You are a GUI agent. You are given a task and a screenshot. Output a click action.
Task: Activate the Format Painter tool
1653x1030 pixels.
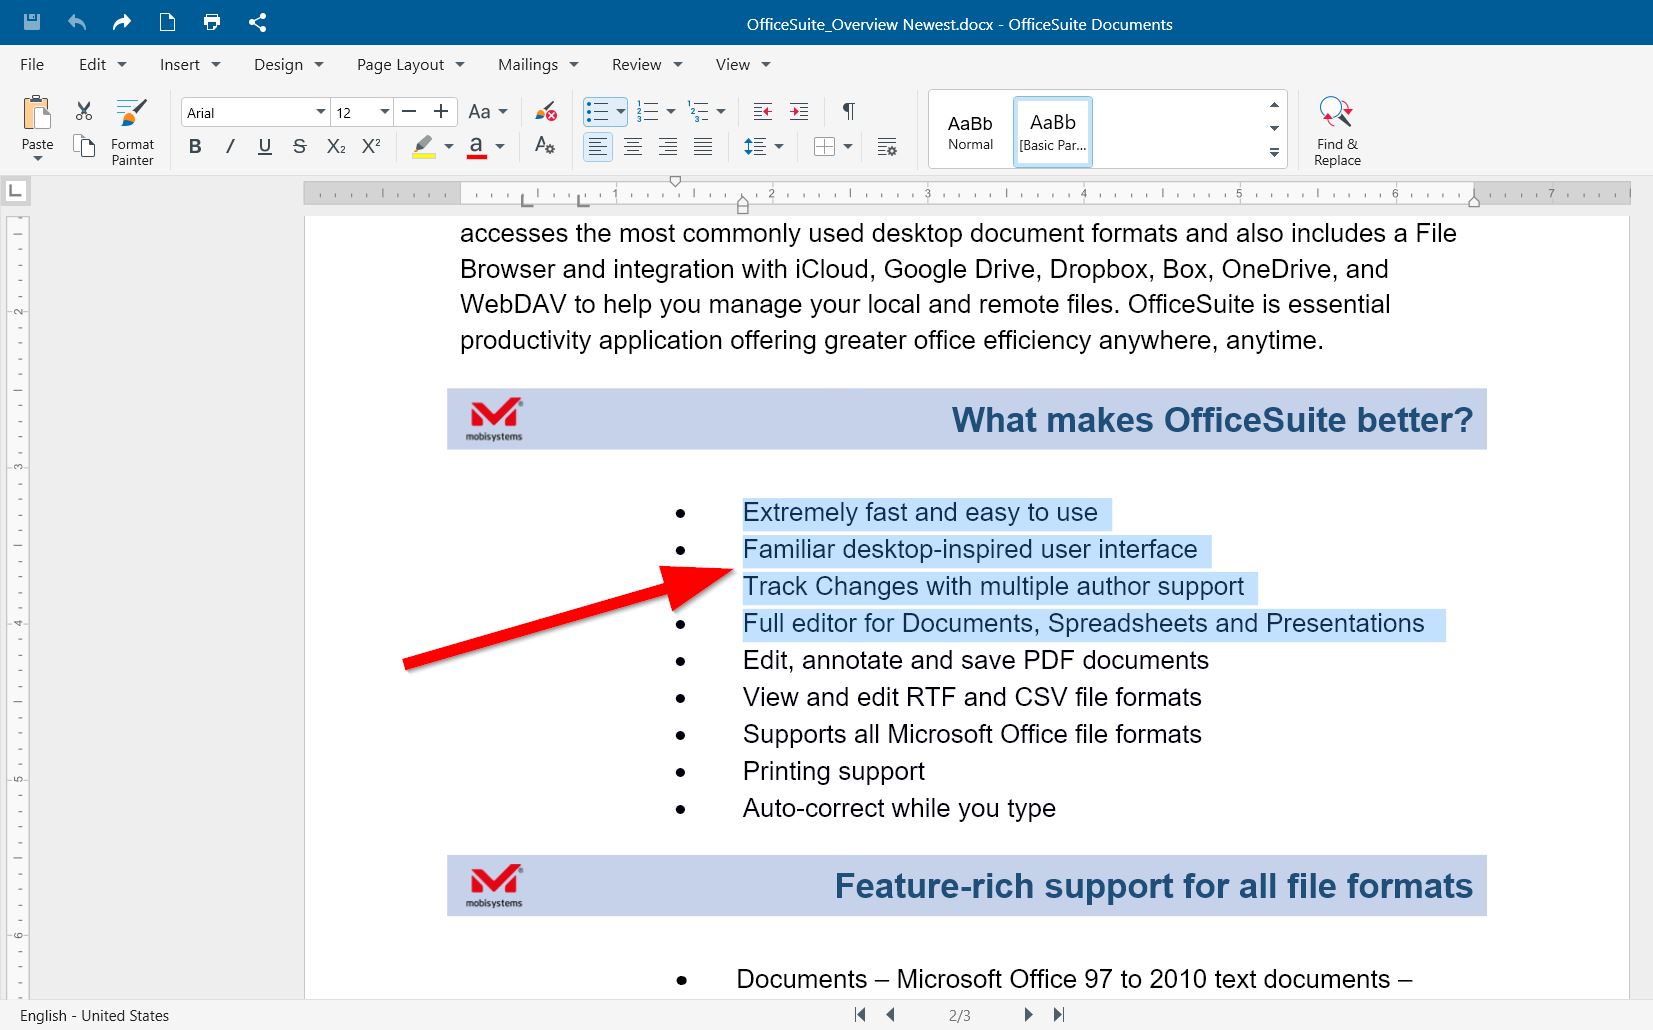tap(132, 131)
